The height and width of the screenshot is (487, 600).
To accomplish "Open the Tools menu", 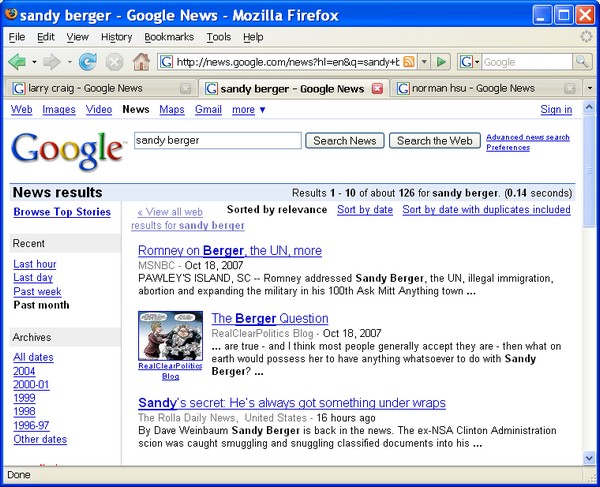I will coord(218,37).
